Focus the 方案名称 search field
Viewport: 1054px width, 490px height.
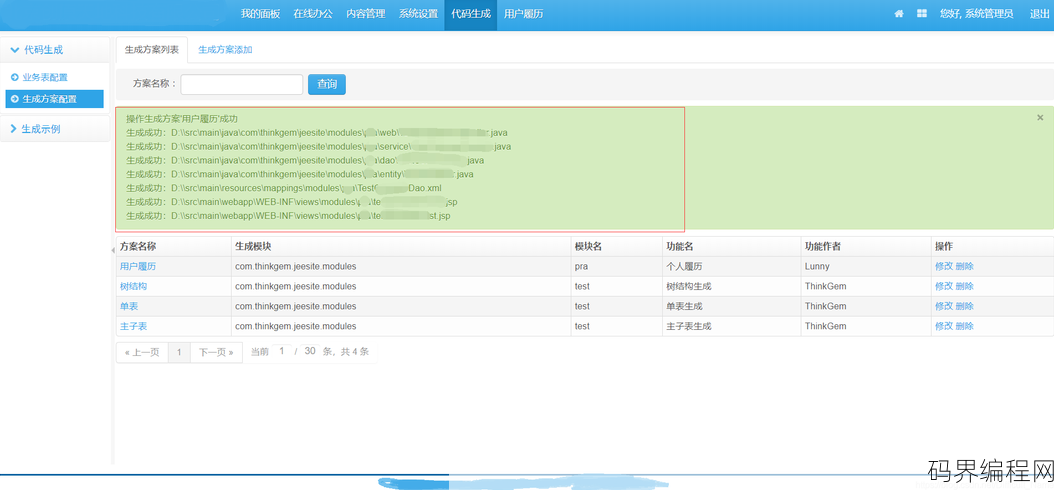click(x=242, y=84)
